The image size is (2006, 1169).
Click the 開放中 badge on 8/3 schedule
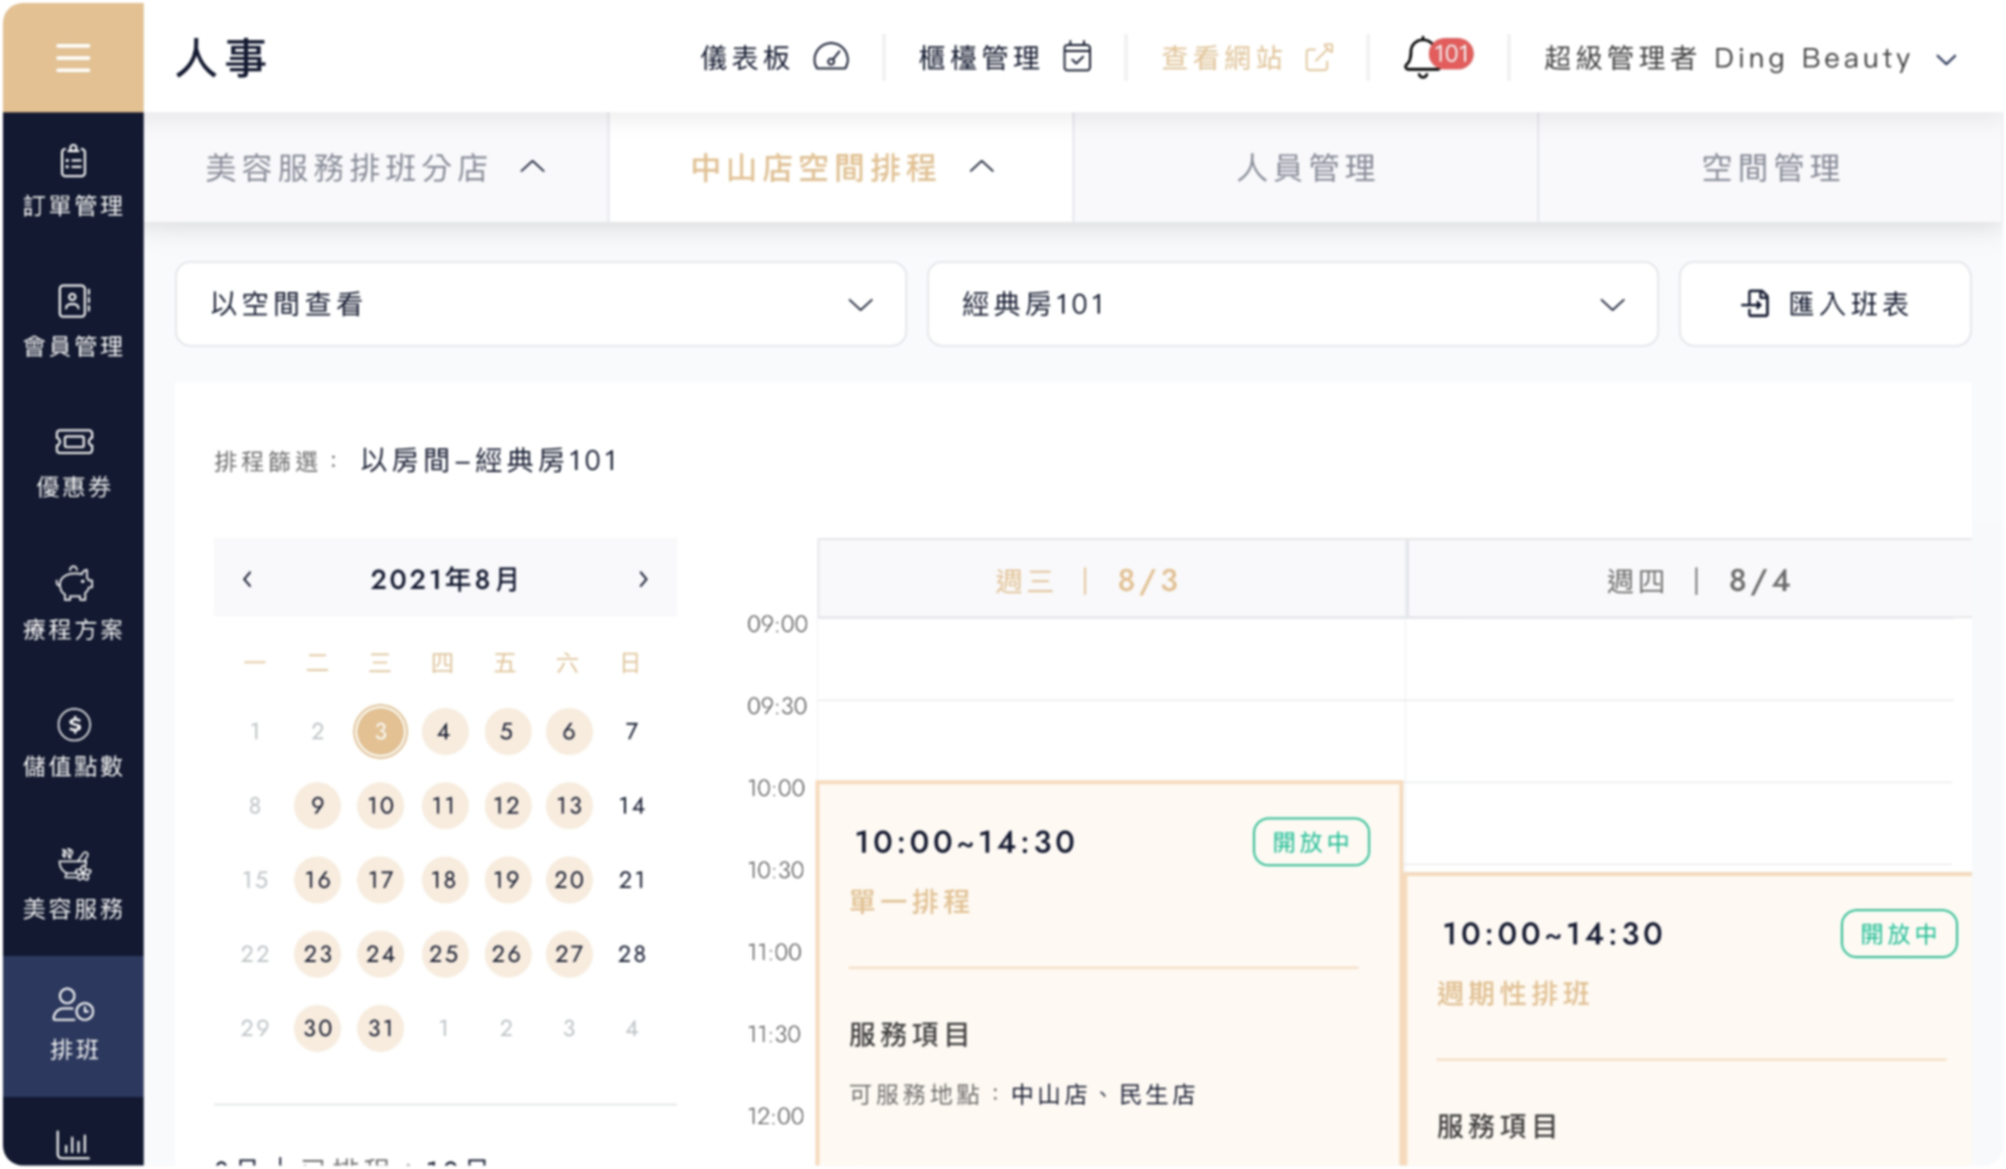point(1311,842)
